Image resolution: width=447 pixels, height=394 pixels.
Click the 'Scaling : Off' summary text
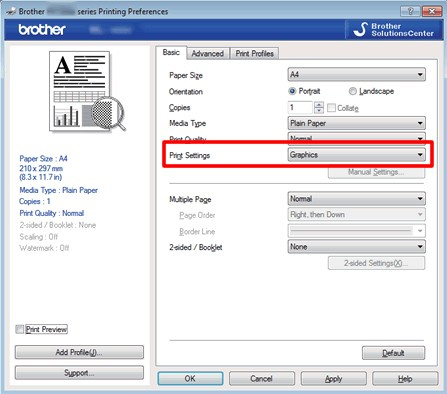click(x=38, y=237)
